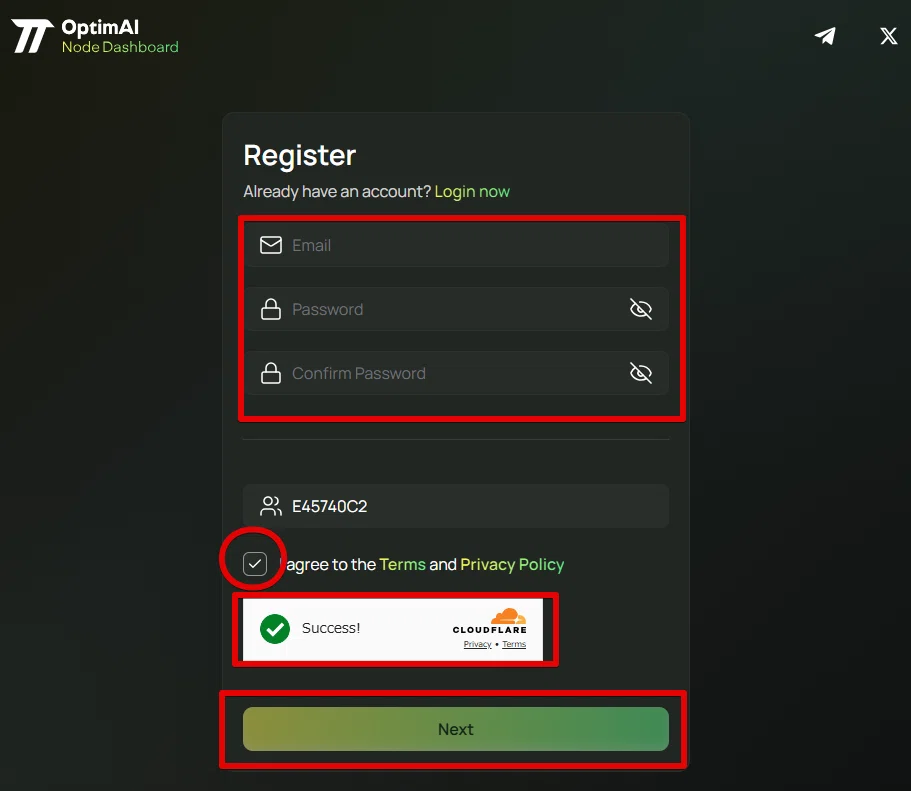
Task: Open the green Terms link
Action: pyautogui.click(x=402, y=564)
